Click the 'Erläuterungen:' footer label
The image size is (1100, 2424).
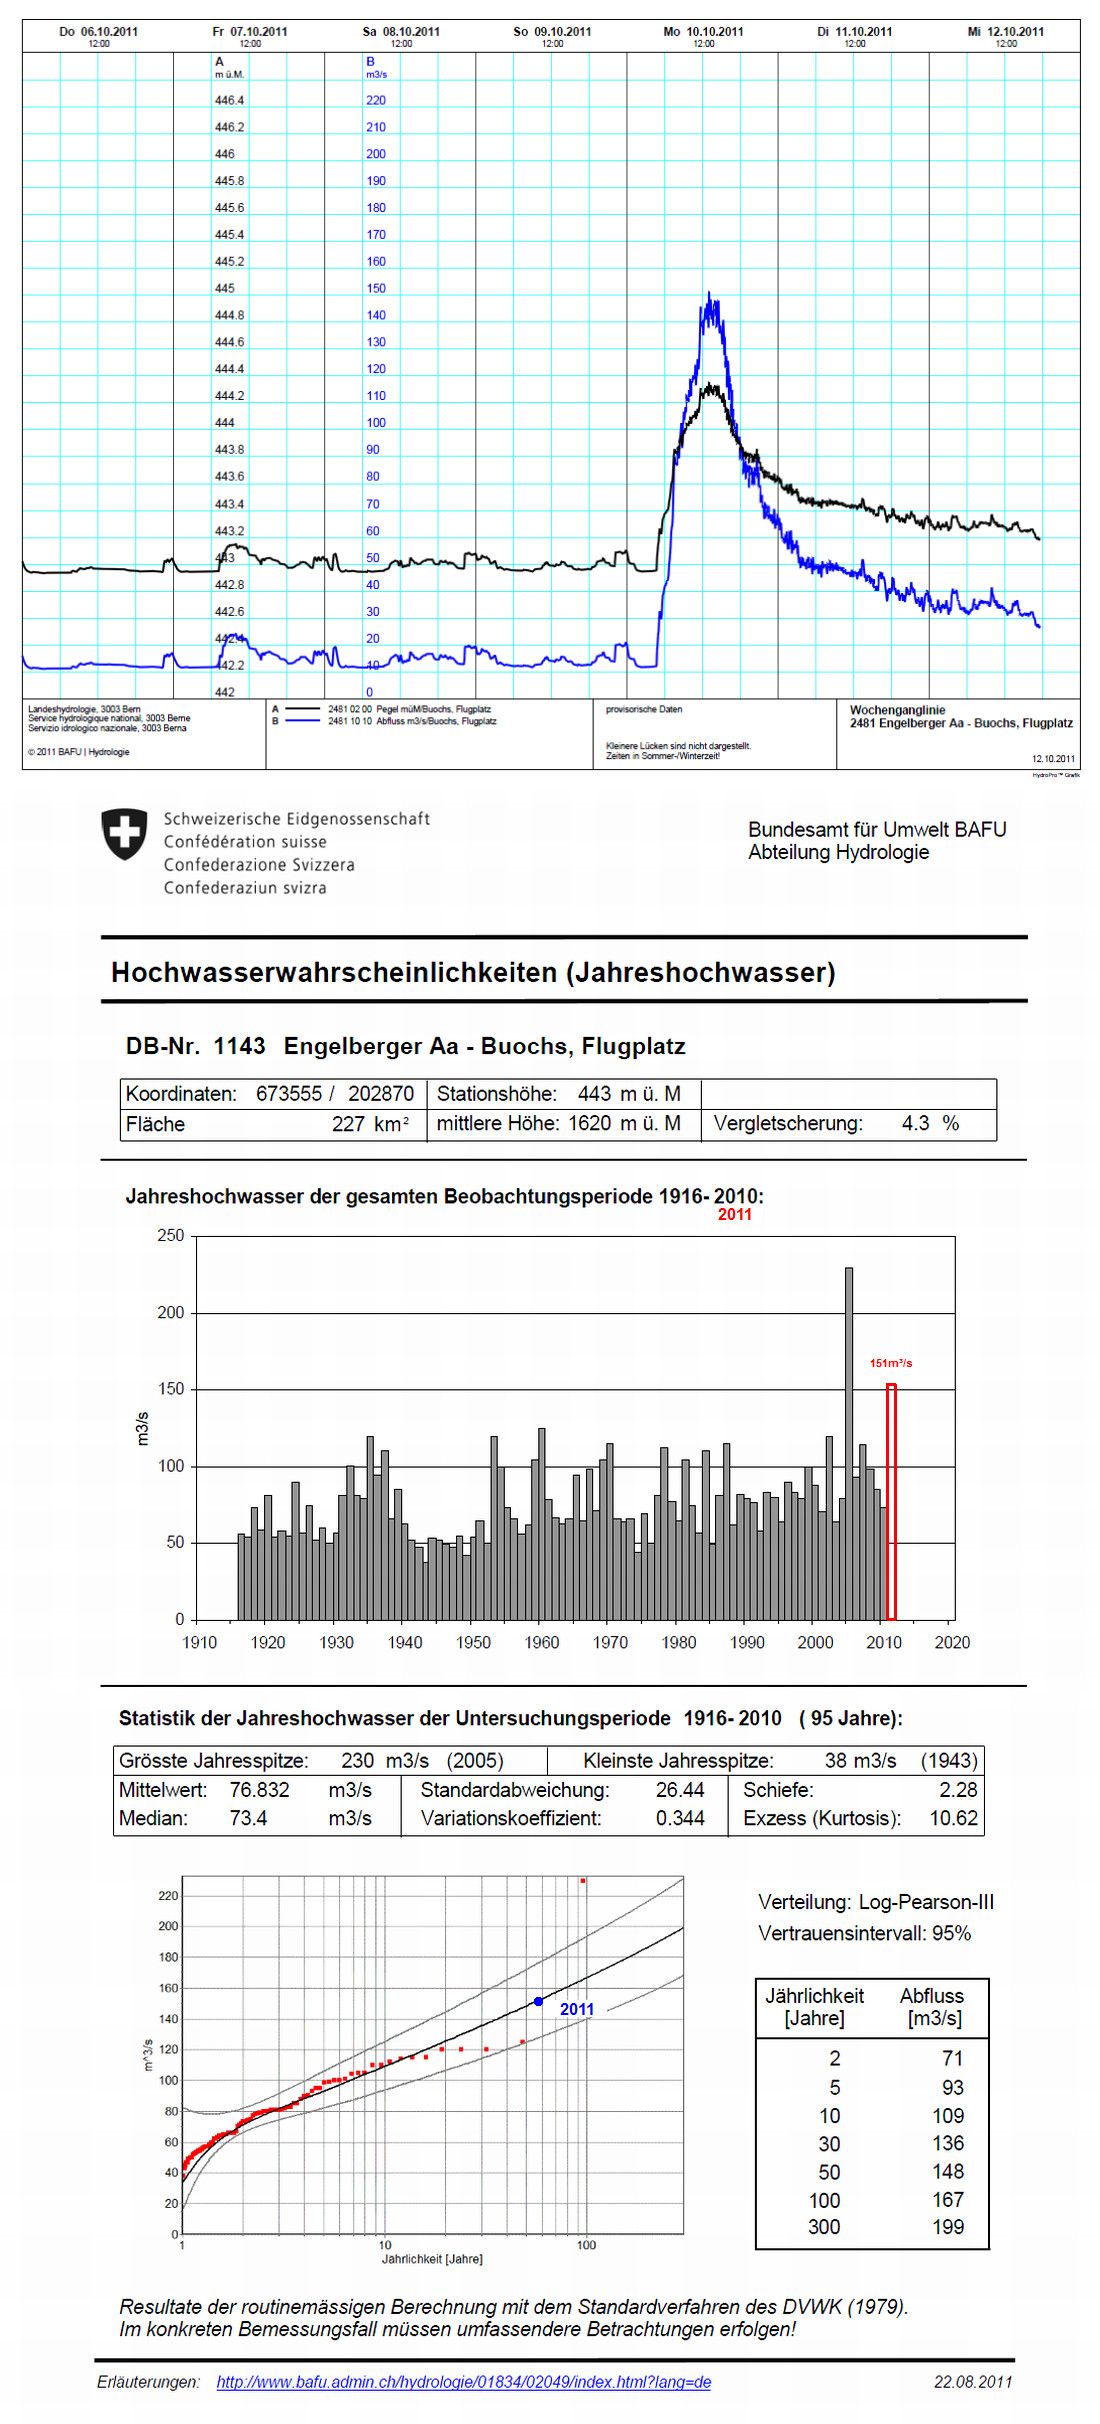pyautogui.click(x=148, y=2382)
